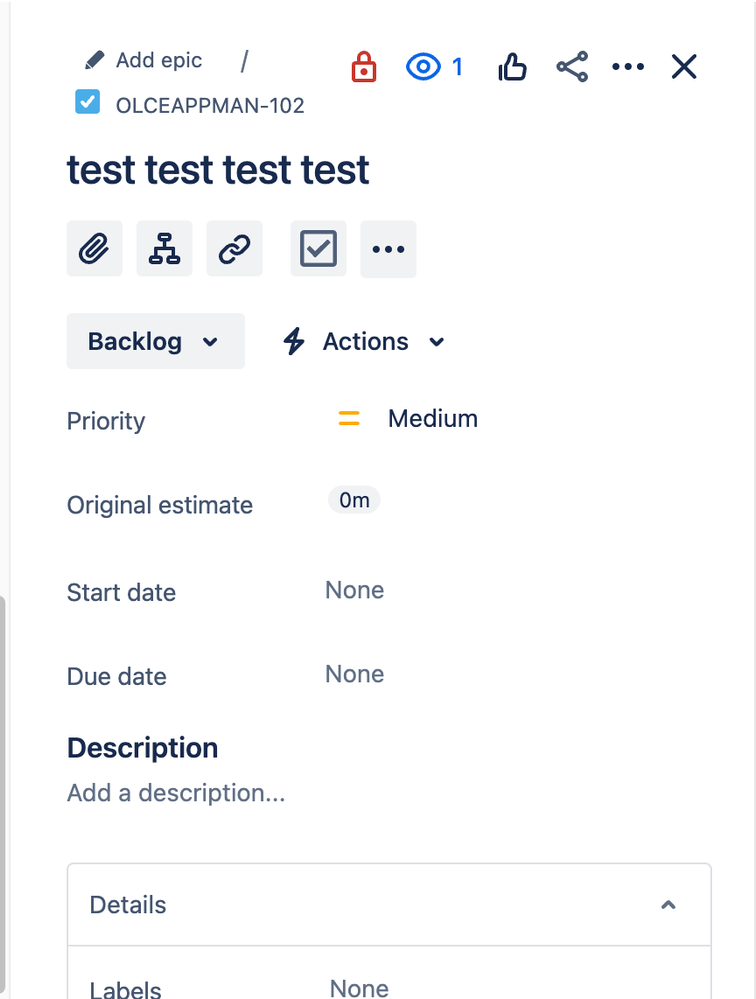The width and height of the screenshot is (756, 999).
Task: Open the Actions dropdown menu
Action: (364, 341)
